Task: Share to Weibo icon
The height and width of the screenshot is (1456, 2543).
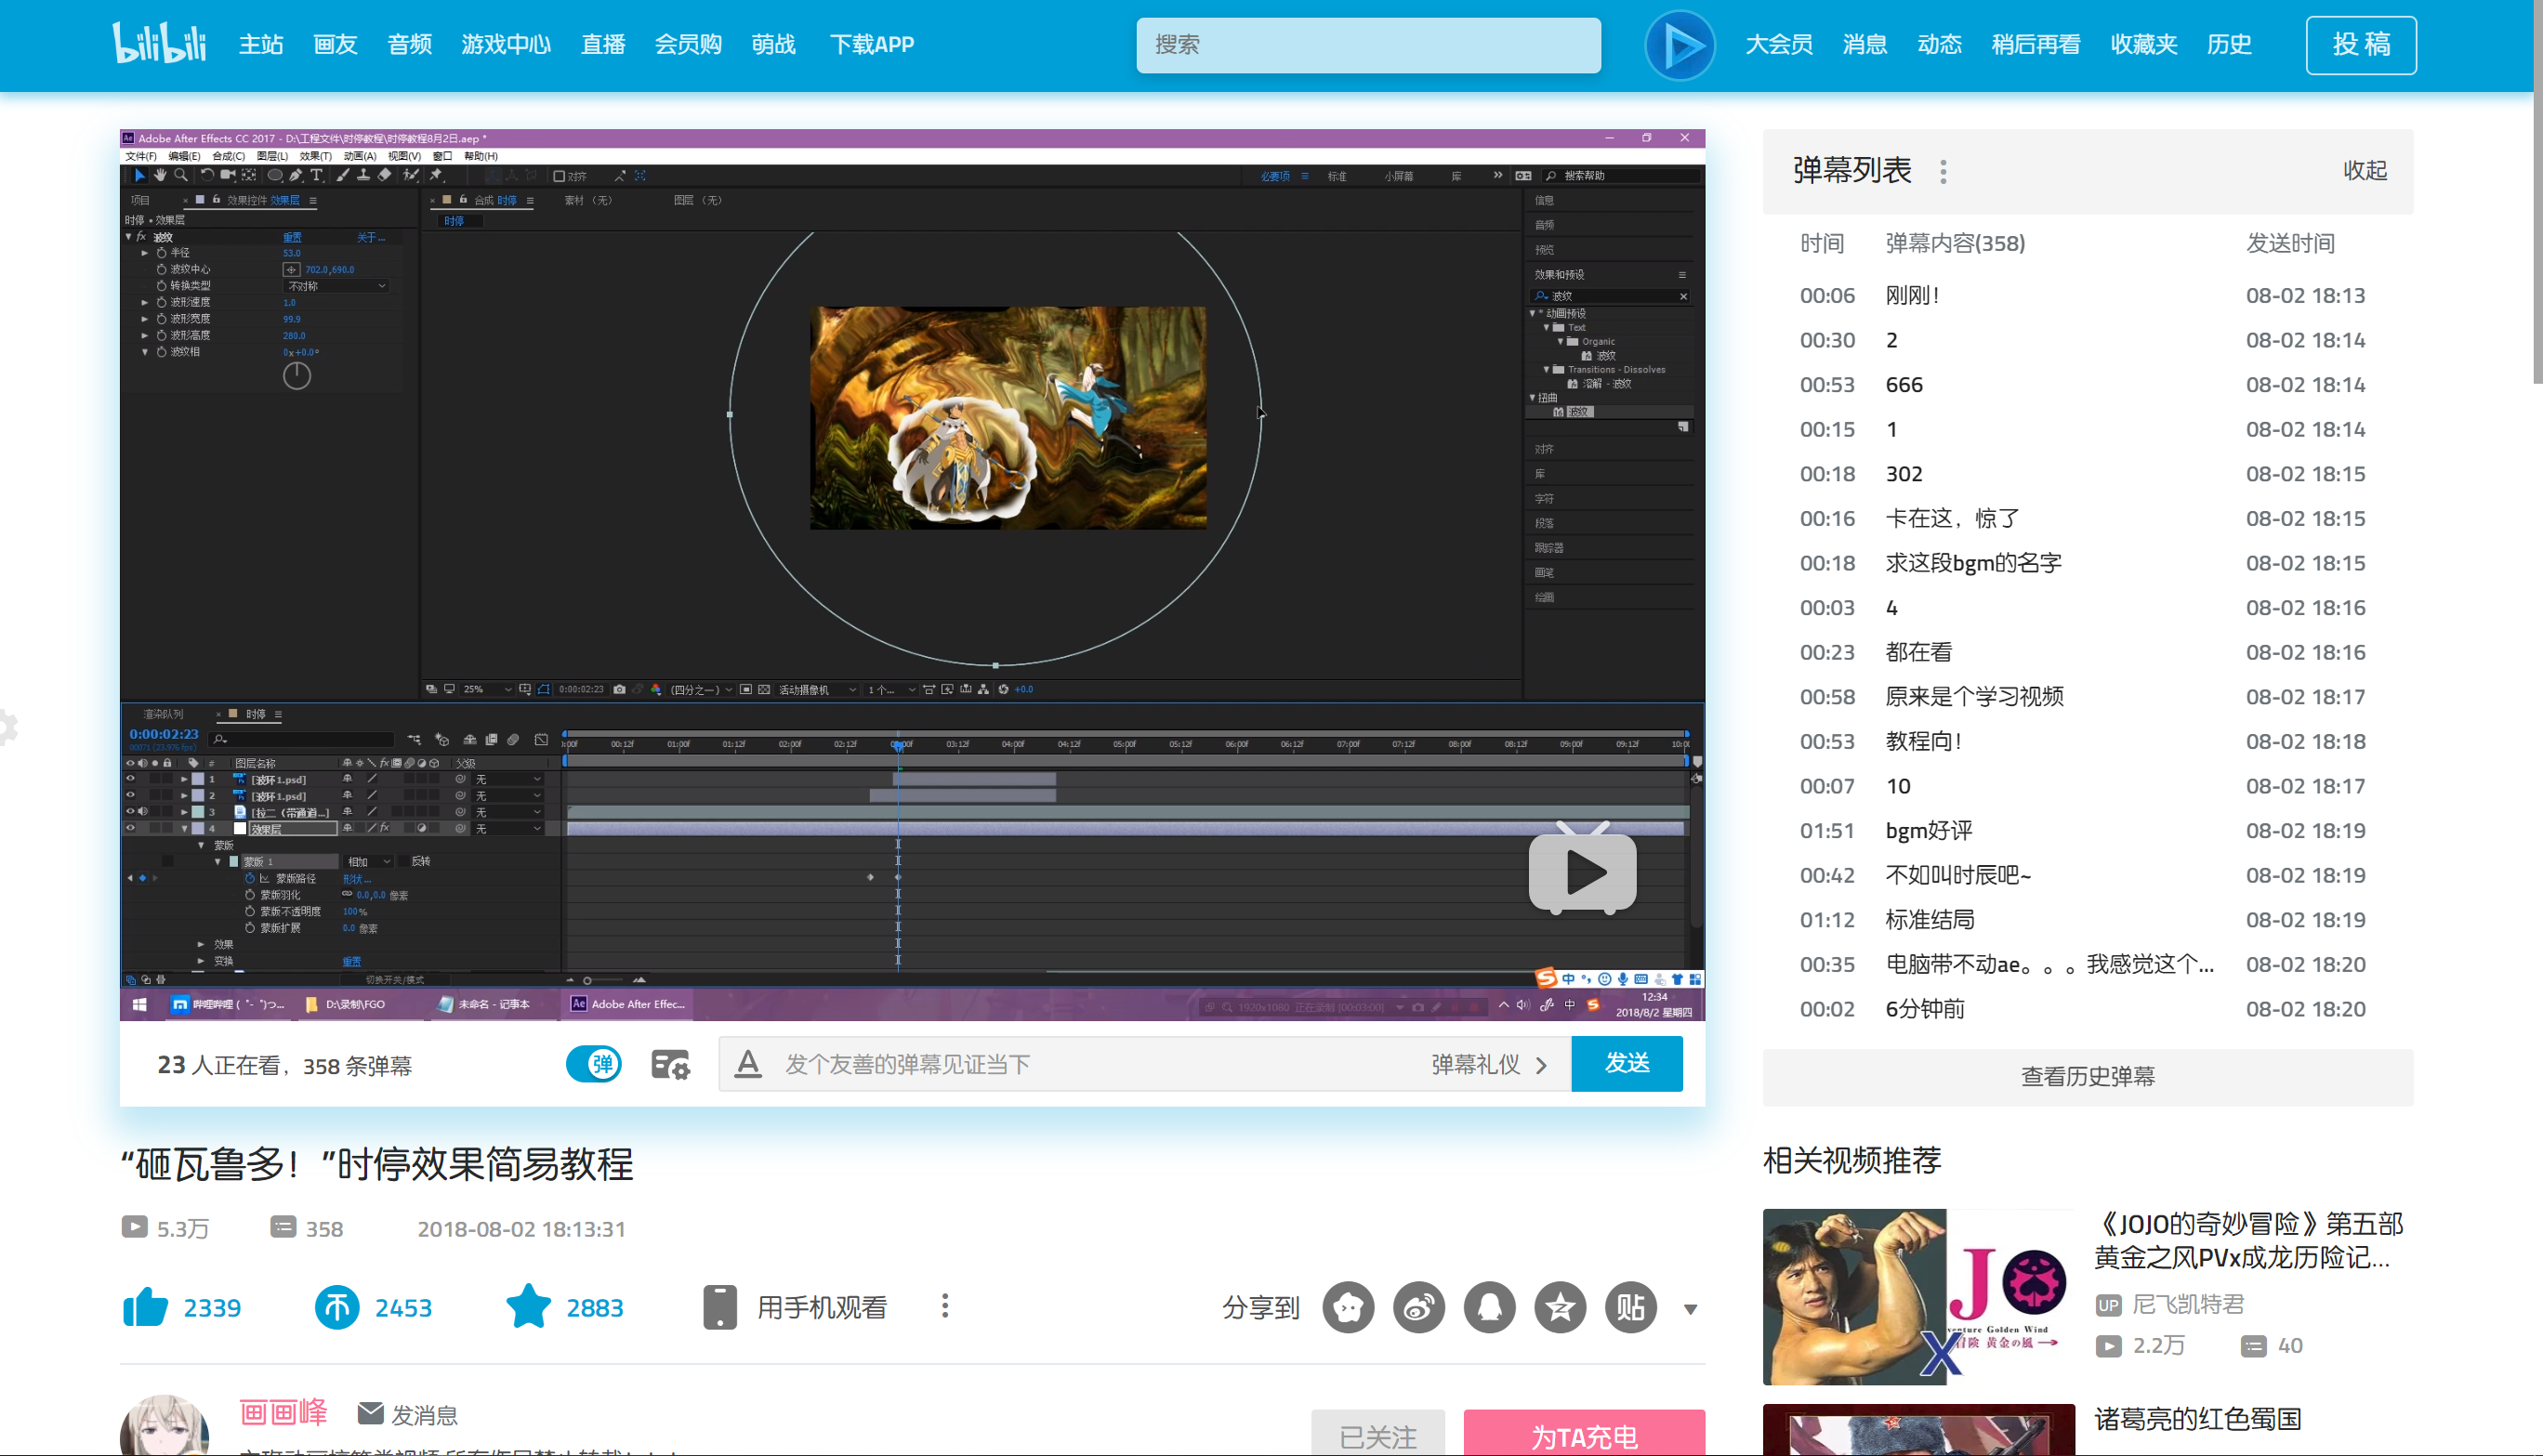Action: pyautogui.click(x=1419, y=1307)
